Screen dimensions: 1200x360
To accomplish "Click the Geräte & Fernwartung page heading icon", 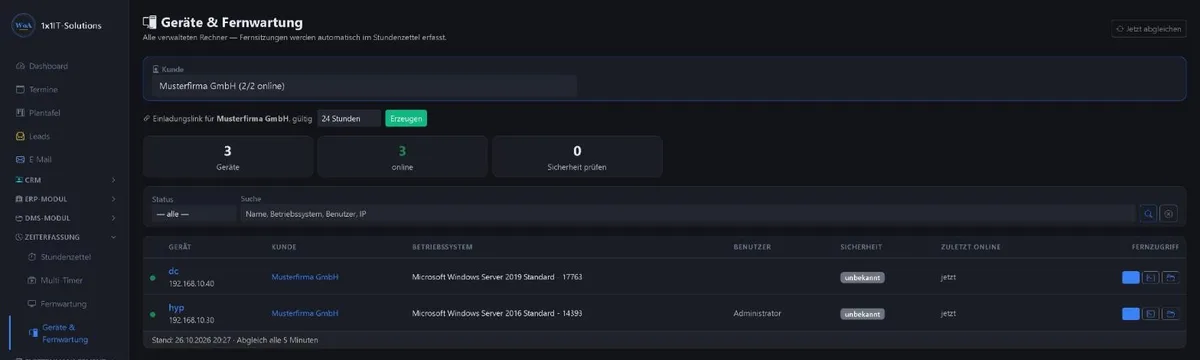I will click(x=149, y=21).
